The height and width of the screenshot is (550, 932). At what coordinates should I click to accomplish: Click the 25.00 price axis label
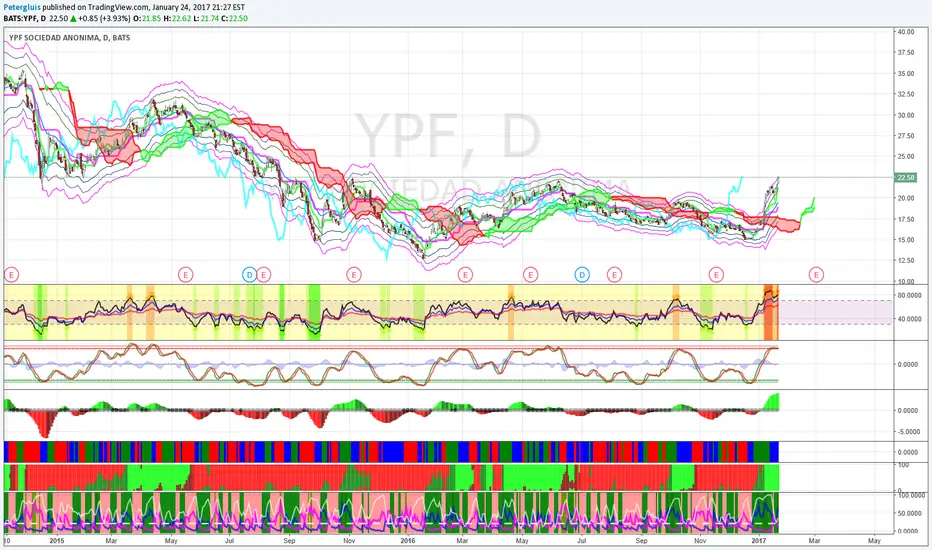point(906,157)
